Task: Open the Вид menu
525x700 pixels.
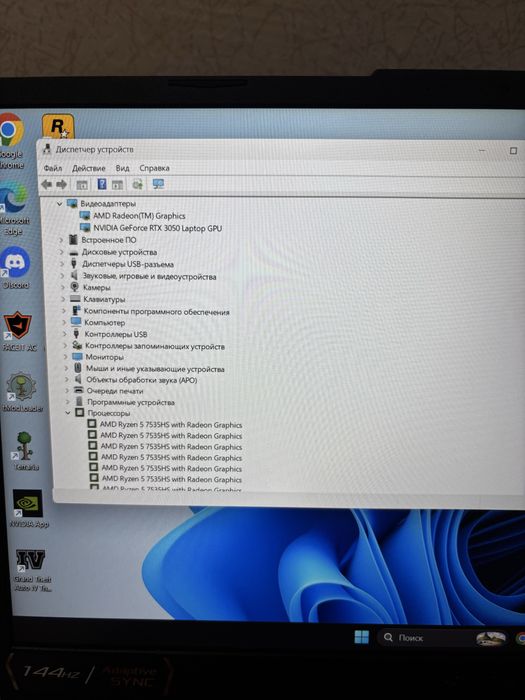Action: point(122,168)
